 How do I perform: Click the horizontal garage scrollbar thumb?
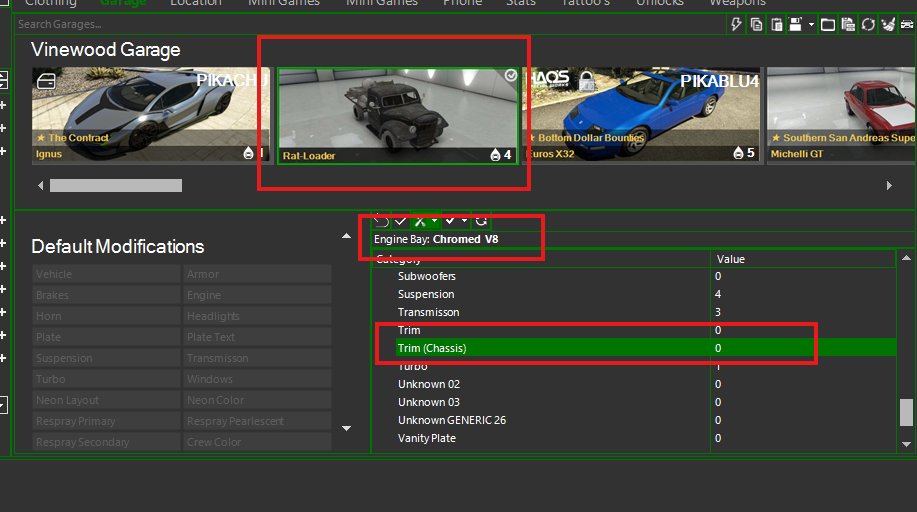[116, 185]
